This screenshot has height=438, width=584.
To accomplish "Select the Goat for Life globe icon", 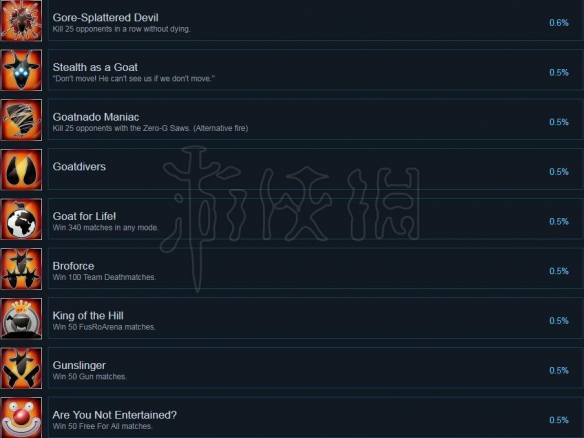I will [x=21, y=219].
